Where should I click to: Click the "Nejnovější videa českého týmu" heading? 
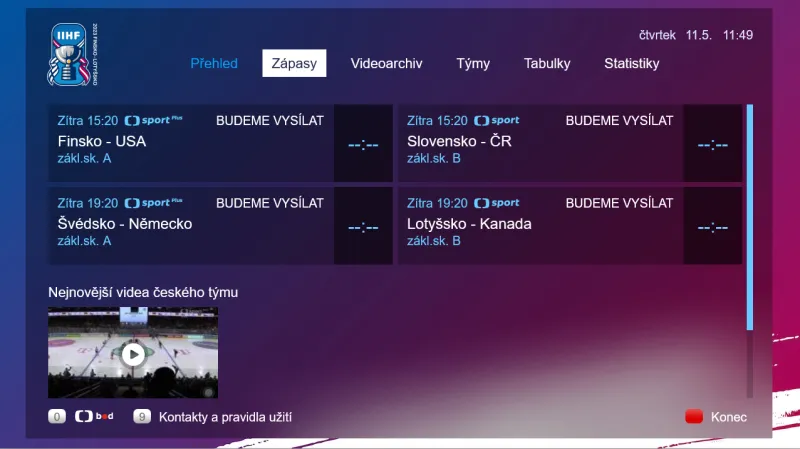143,292
